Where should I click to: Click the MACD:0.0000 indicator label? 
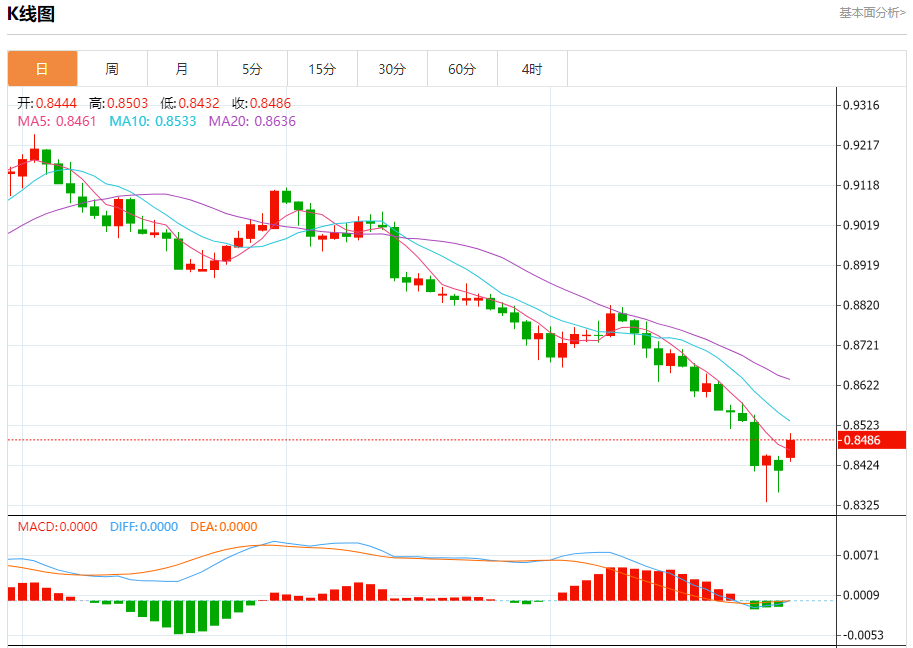[x=58, y=526]
